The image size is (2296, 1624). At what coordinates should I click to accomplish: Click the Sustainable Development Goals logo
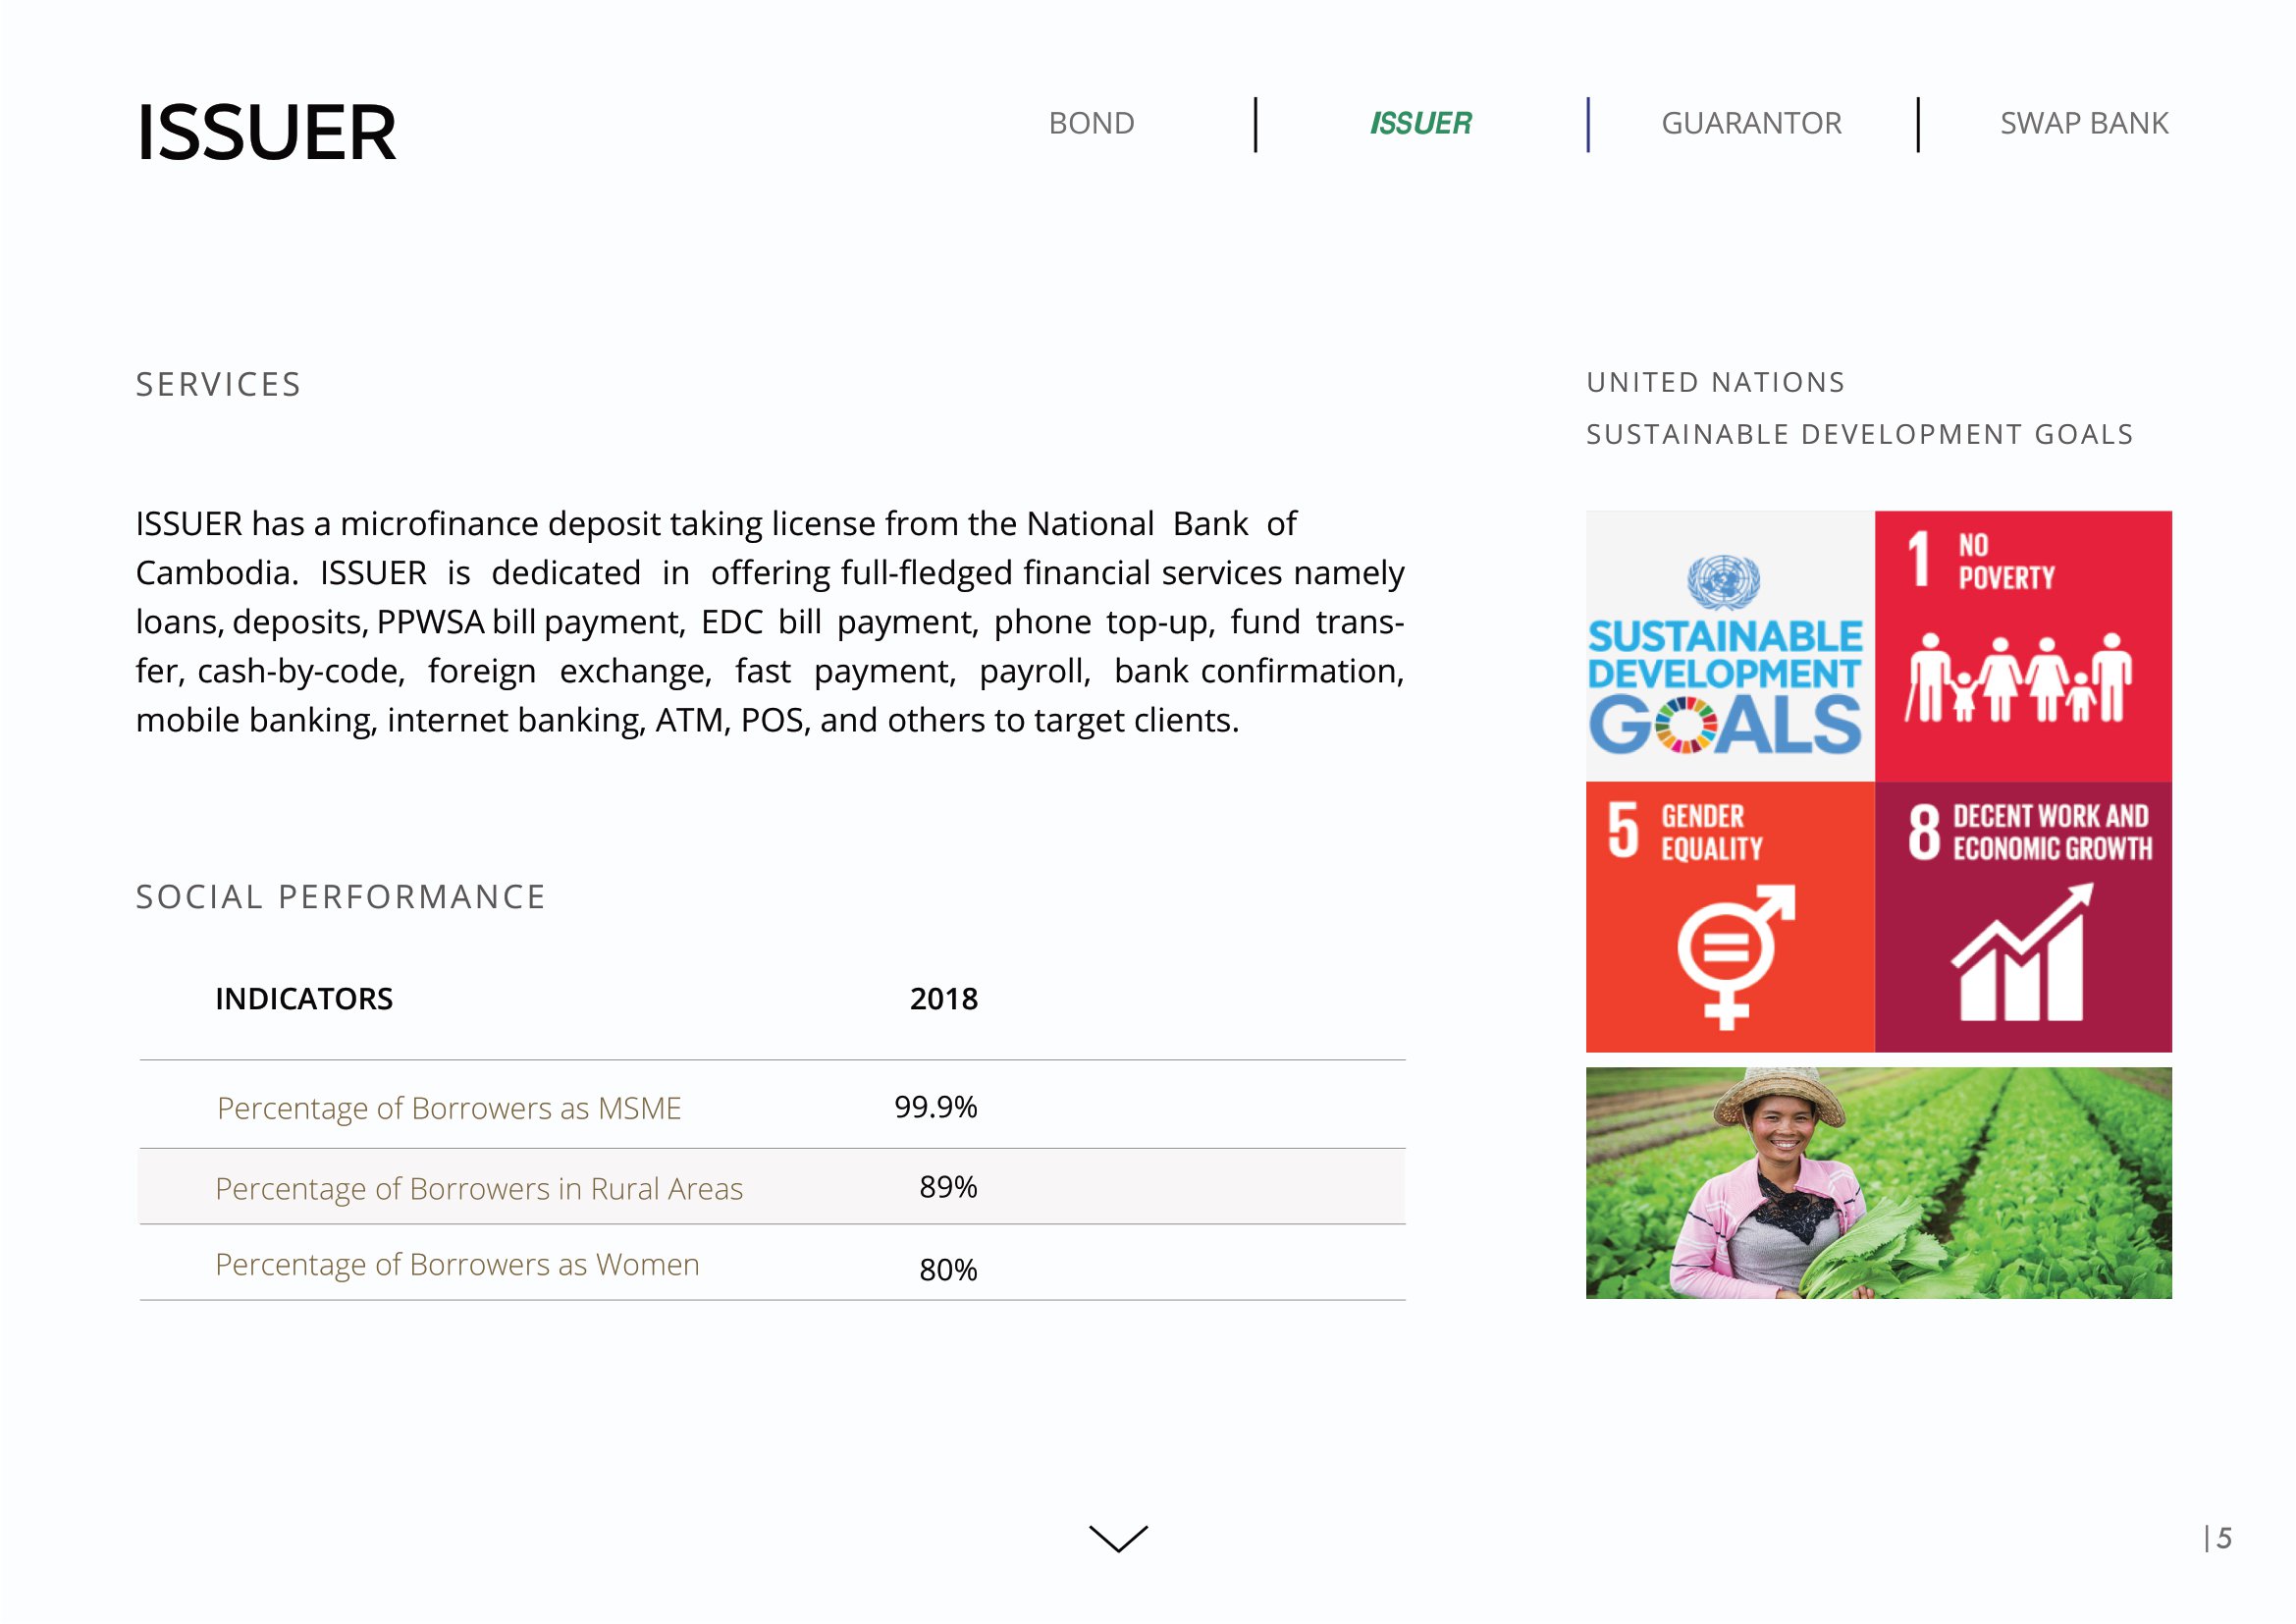point(1726,655)
